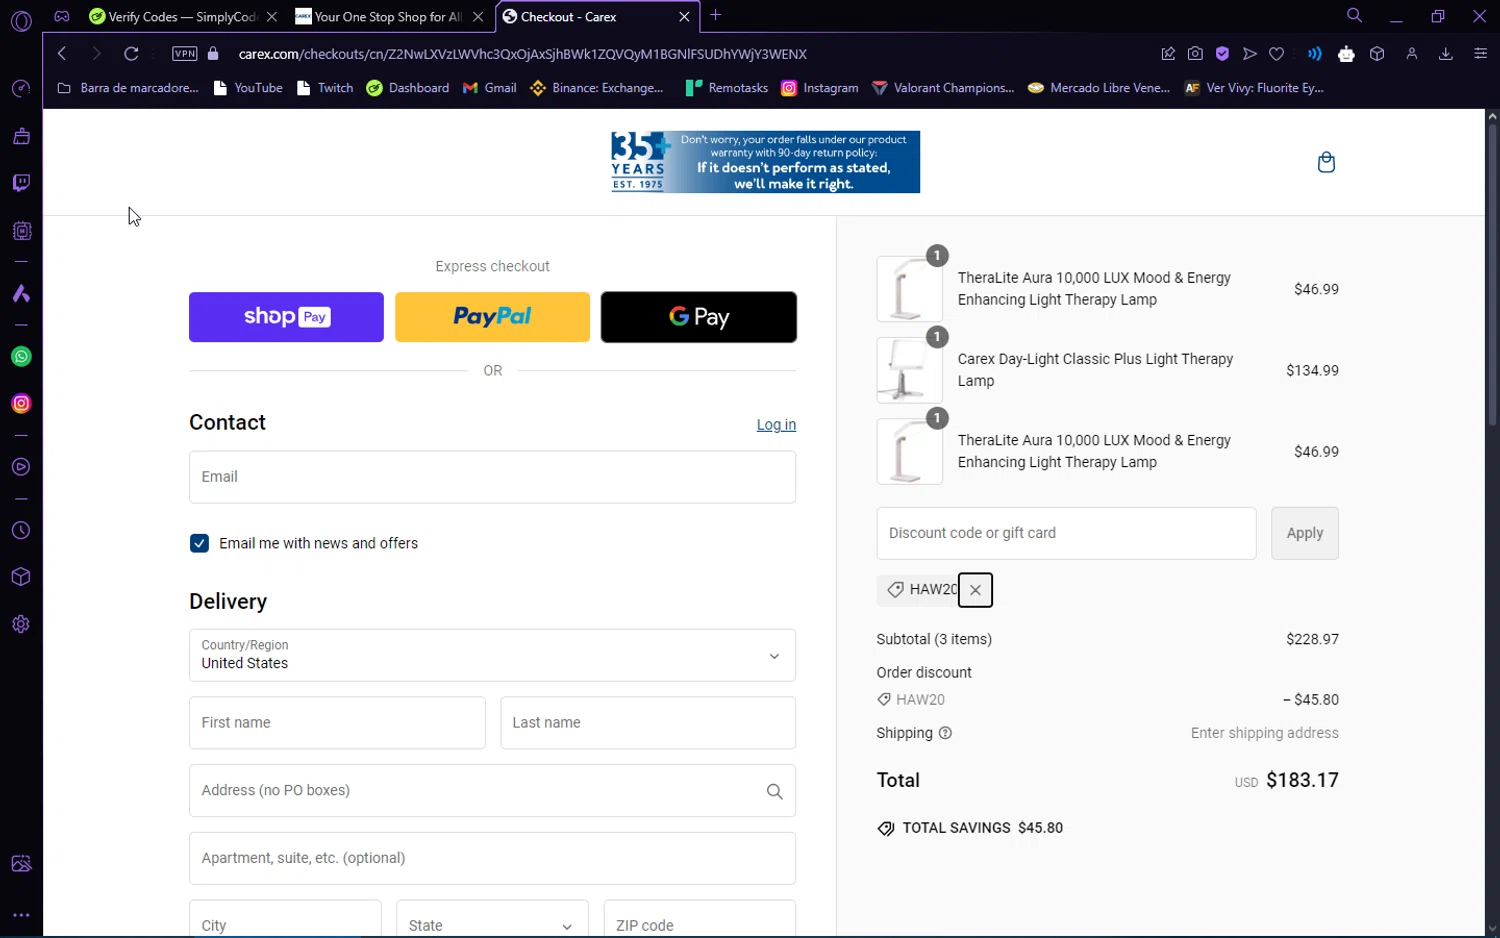Image resolution: width=1500 pixels, height=938 pixels.
Task: Add page to bookmarks with heart icon
Action: [x=1277, y=54]
